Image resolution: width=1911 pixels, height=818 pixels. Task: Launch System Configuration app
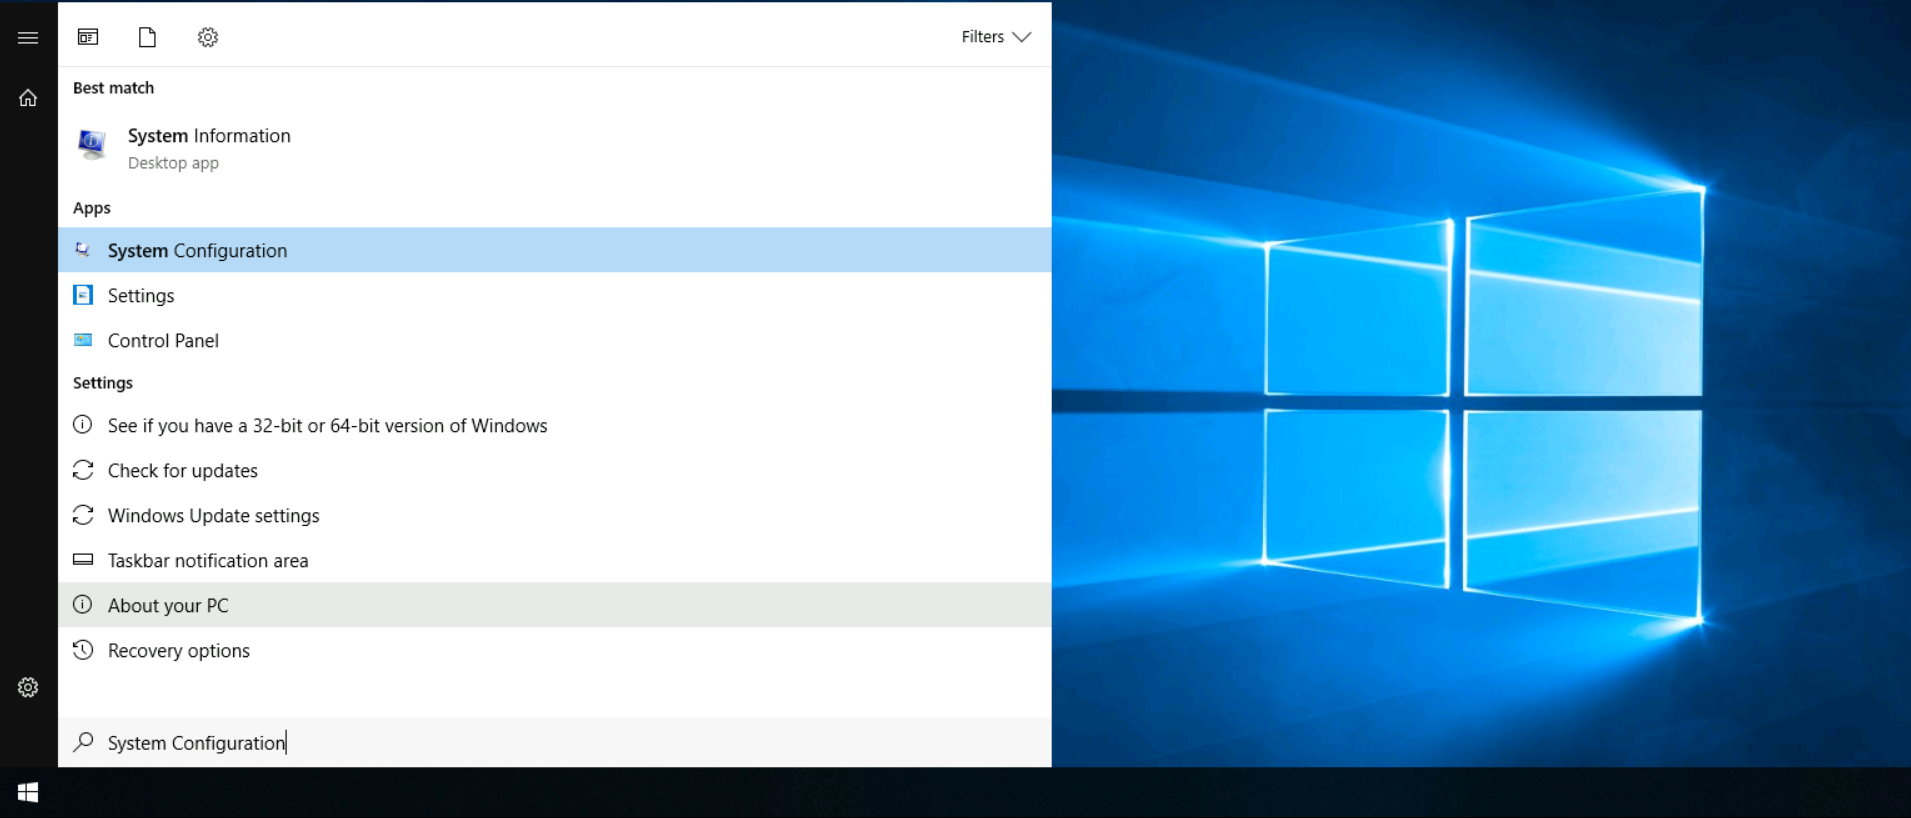point(197,251)
